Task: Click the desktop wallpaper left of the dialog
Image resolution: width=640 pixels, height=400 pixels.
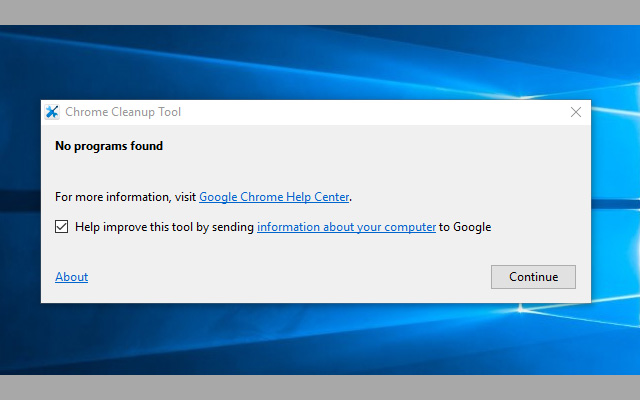Action: pyautogui.click(x=20, y=200)
